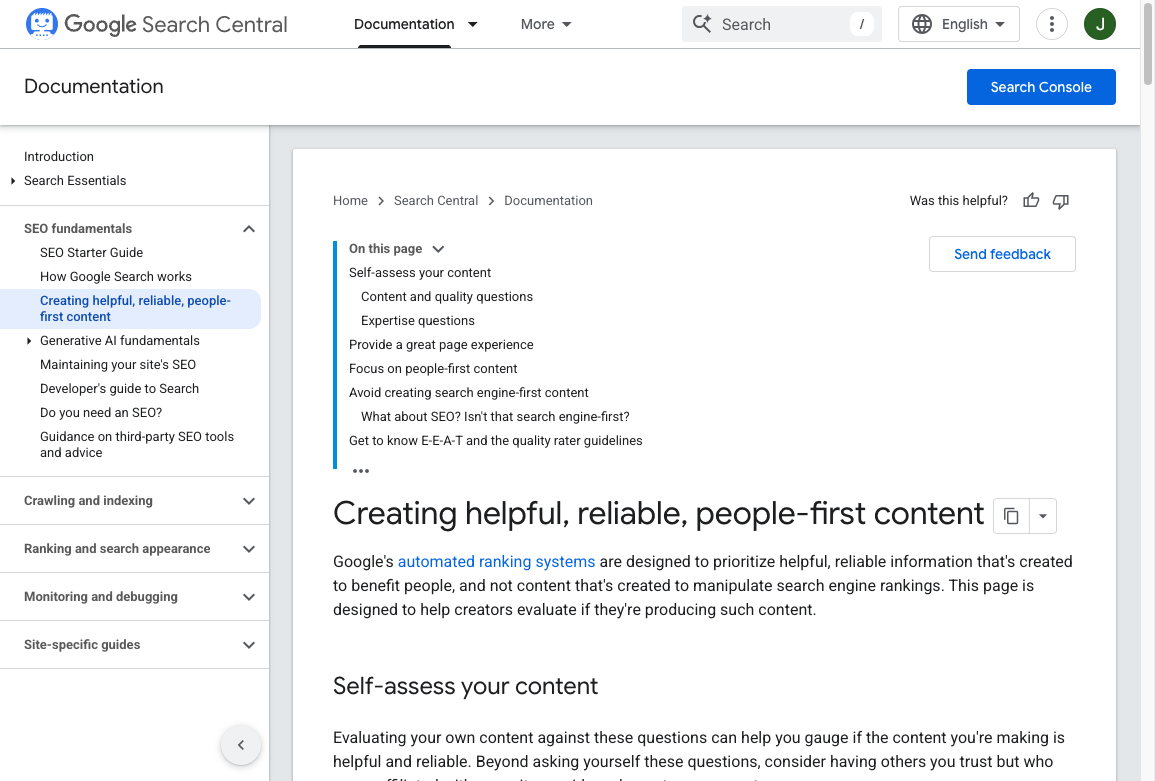The width and height of the screenshot is (1155, 781).
Task: Click the Google Search Central title text
Action: pos(176,24)
